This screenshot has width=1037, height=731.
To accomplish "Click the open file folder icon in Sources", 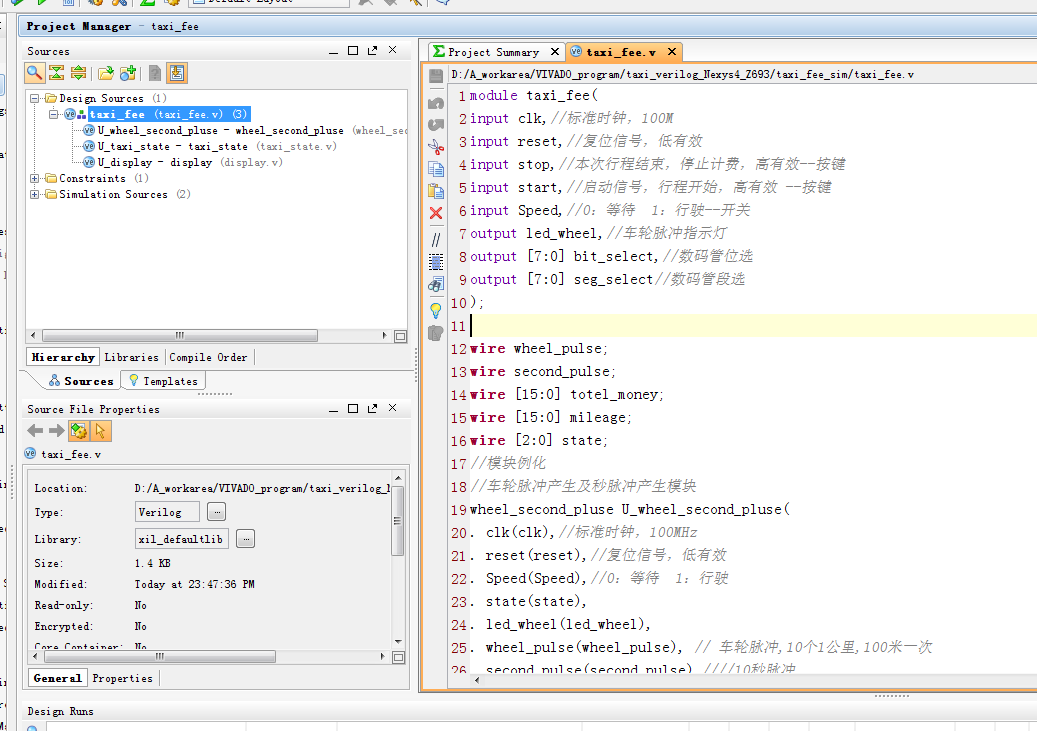I will 106,73.
